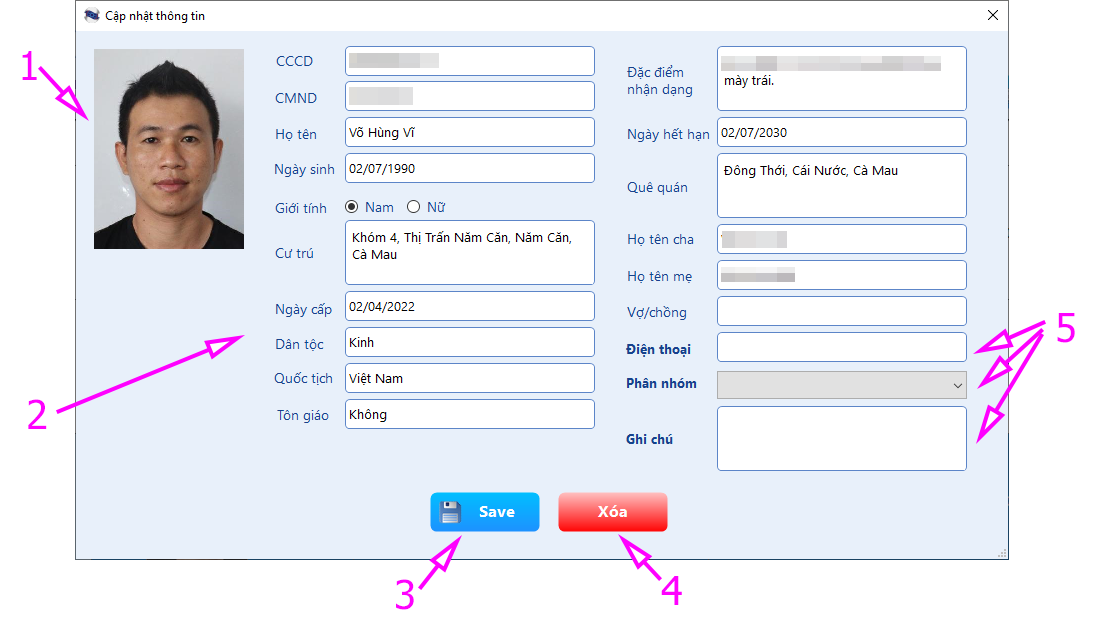Focus the Ghi chú notes box

click(x=841, y=438)
